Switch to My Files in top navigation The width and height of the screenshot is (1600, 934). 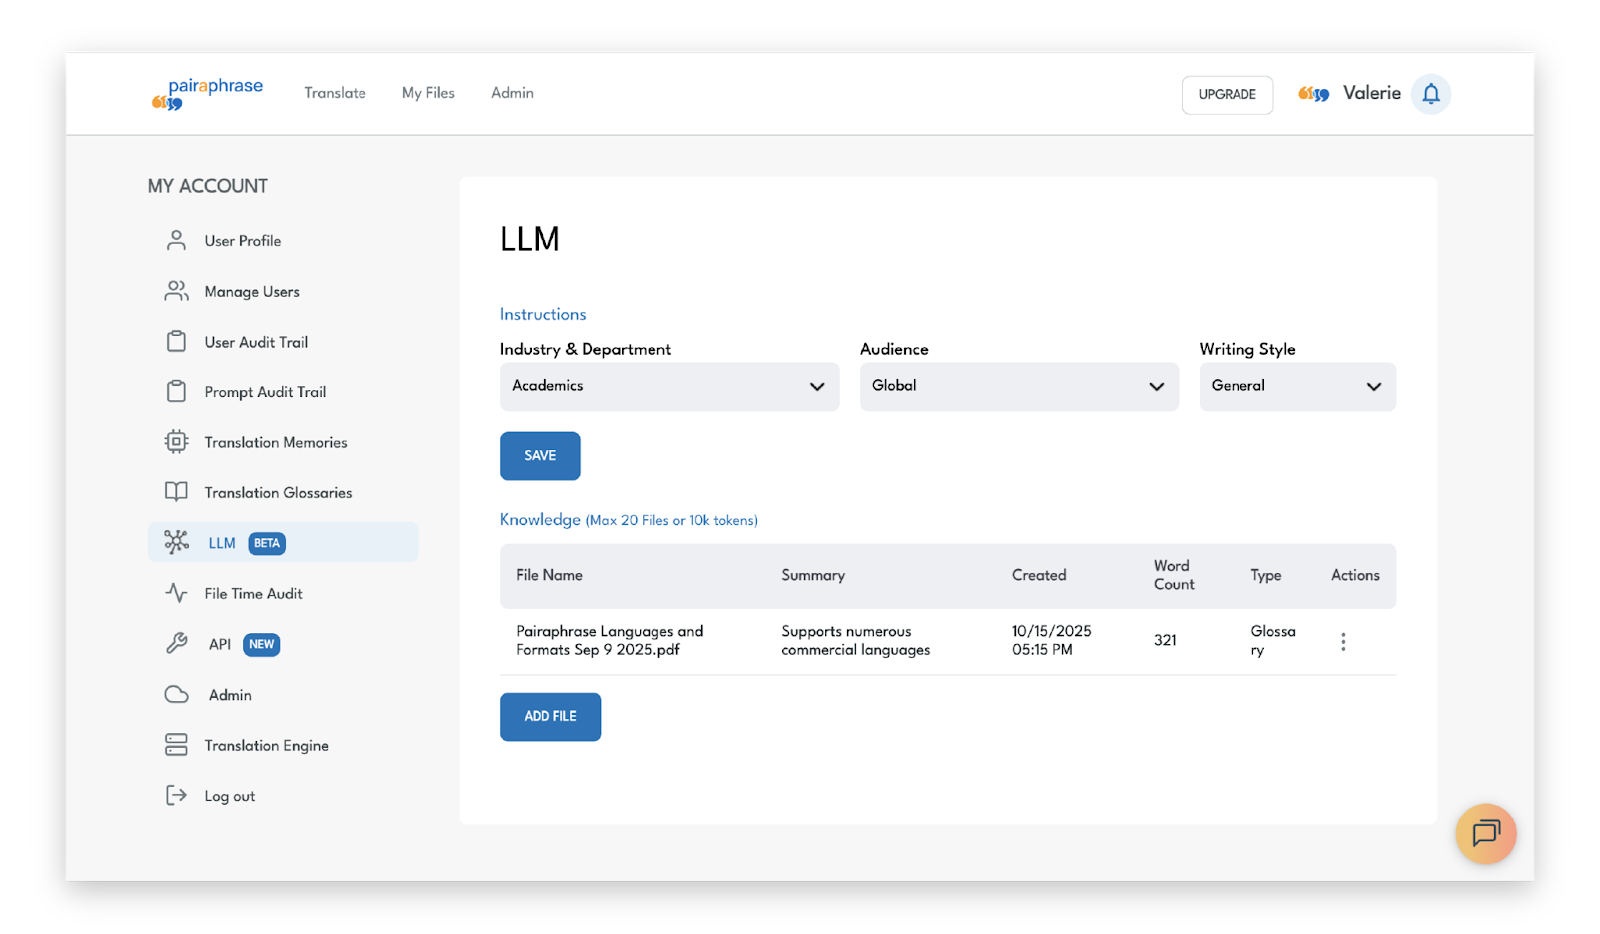coord(428,93)
